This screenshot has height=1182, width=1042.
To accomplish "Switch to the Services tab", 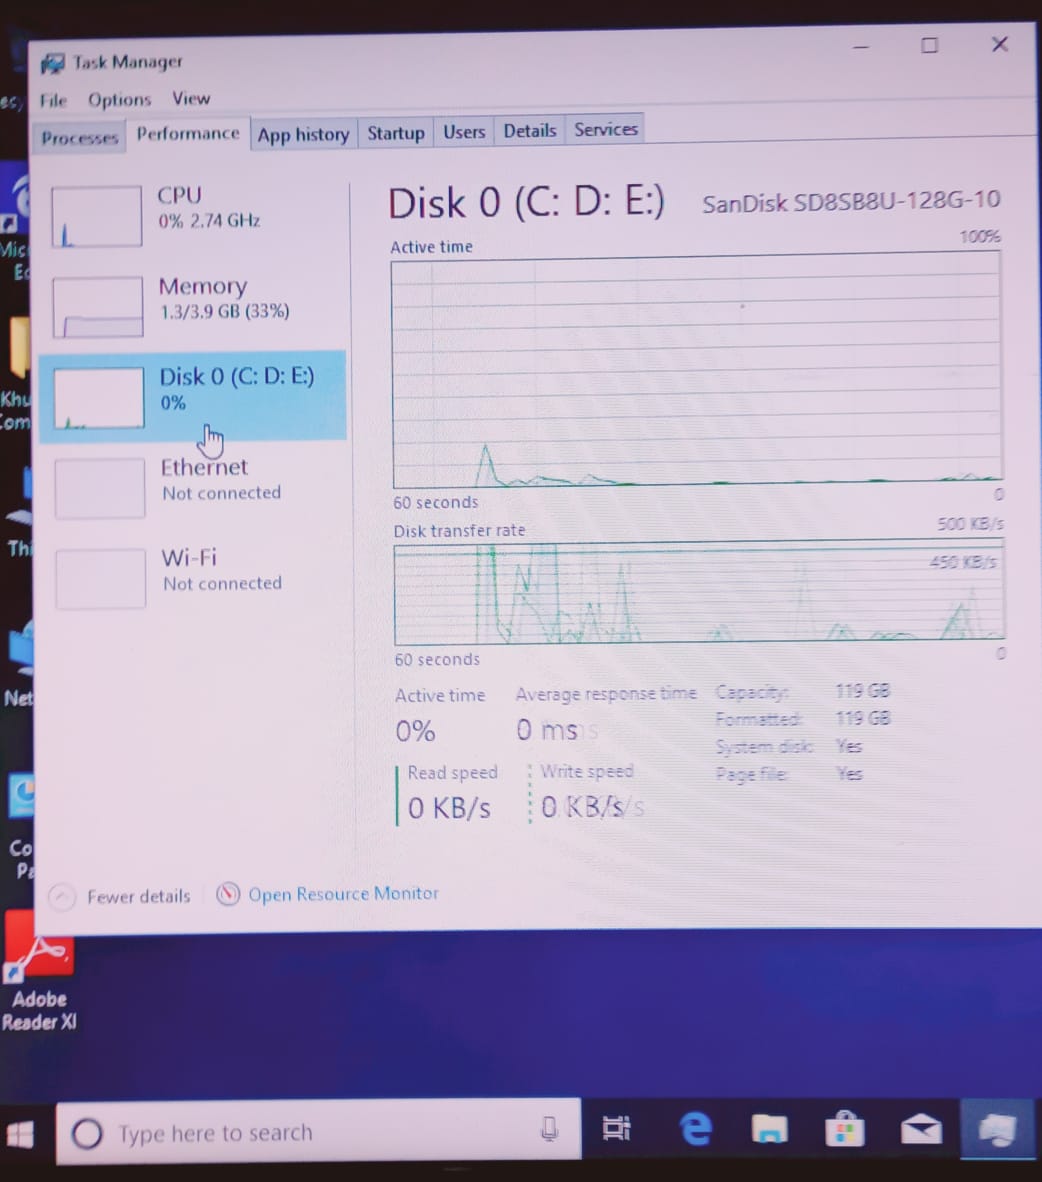I will 606,130.
